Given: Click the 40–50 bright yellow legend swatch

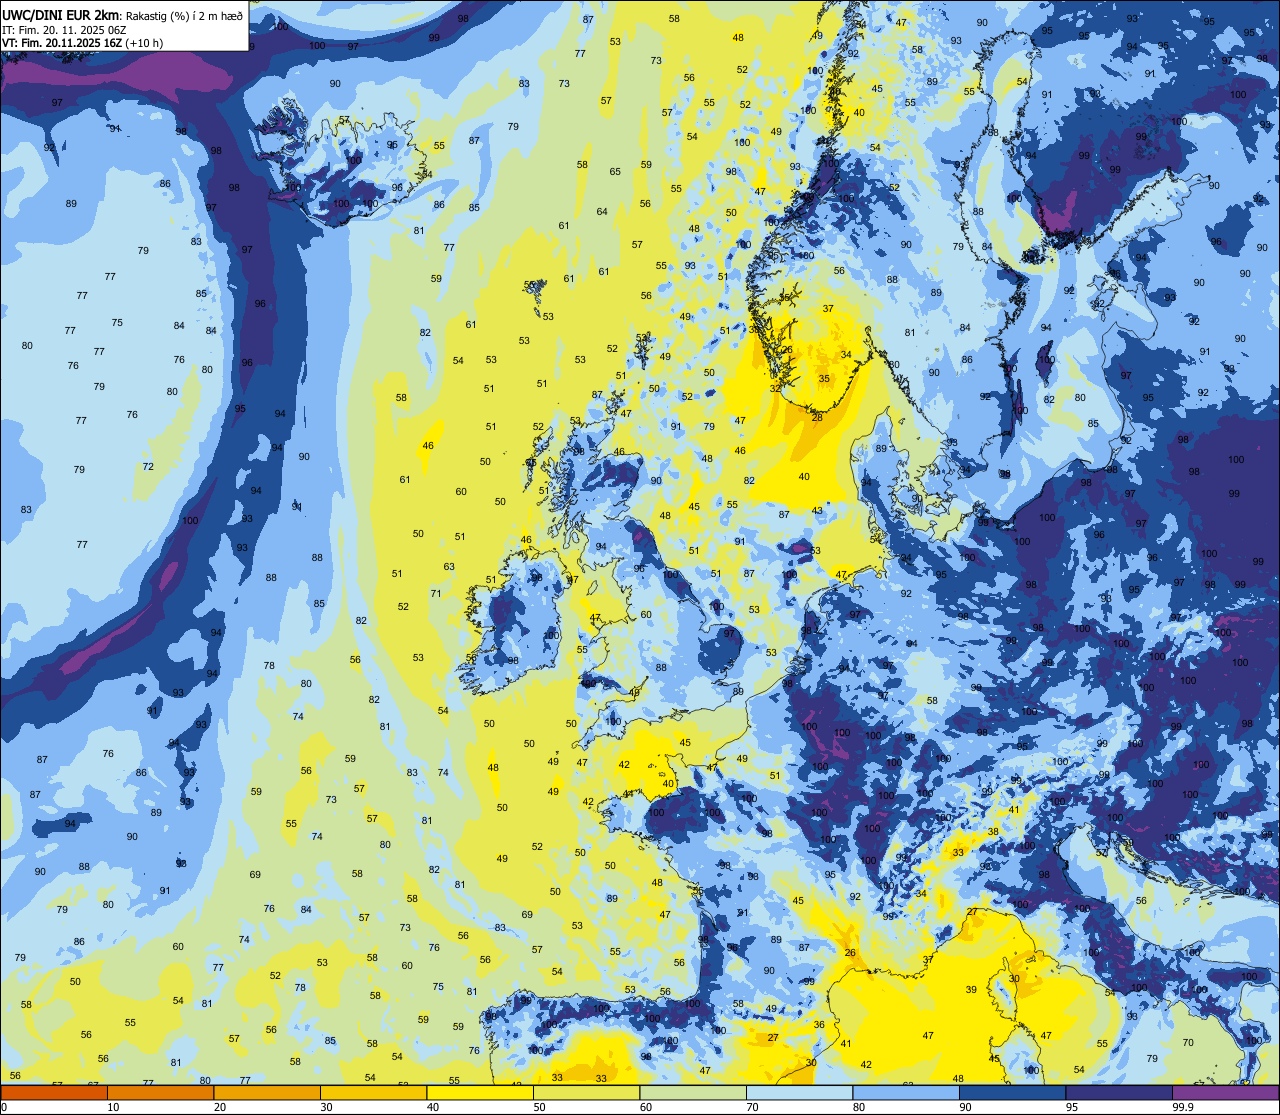Looking at the screenshot, I should (480, 1093).
